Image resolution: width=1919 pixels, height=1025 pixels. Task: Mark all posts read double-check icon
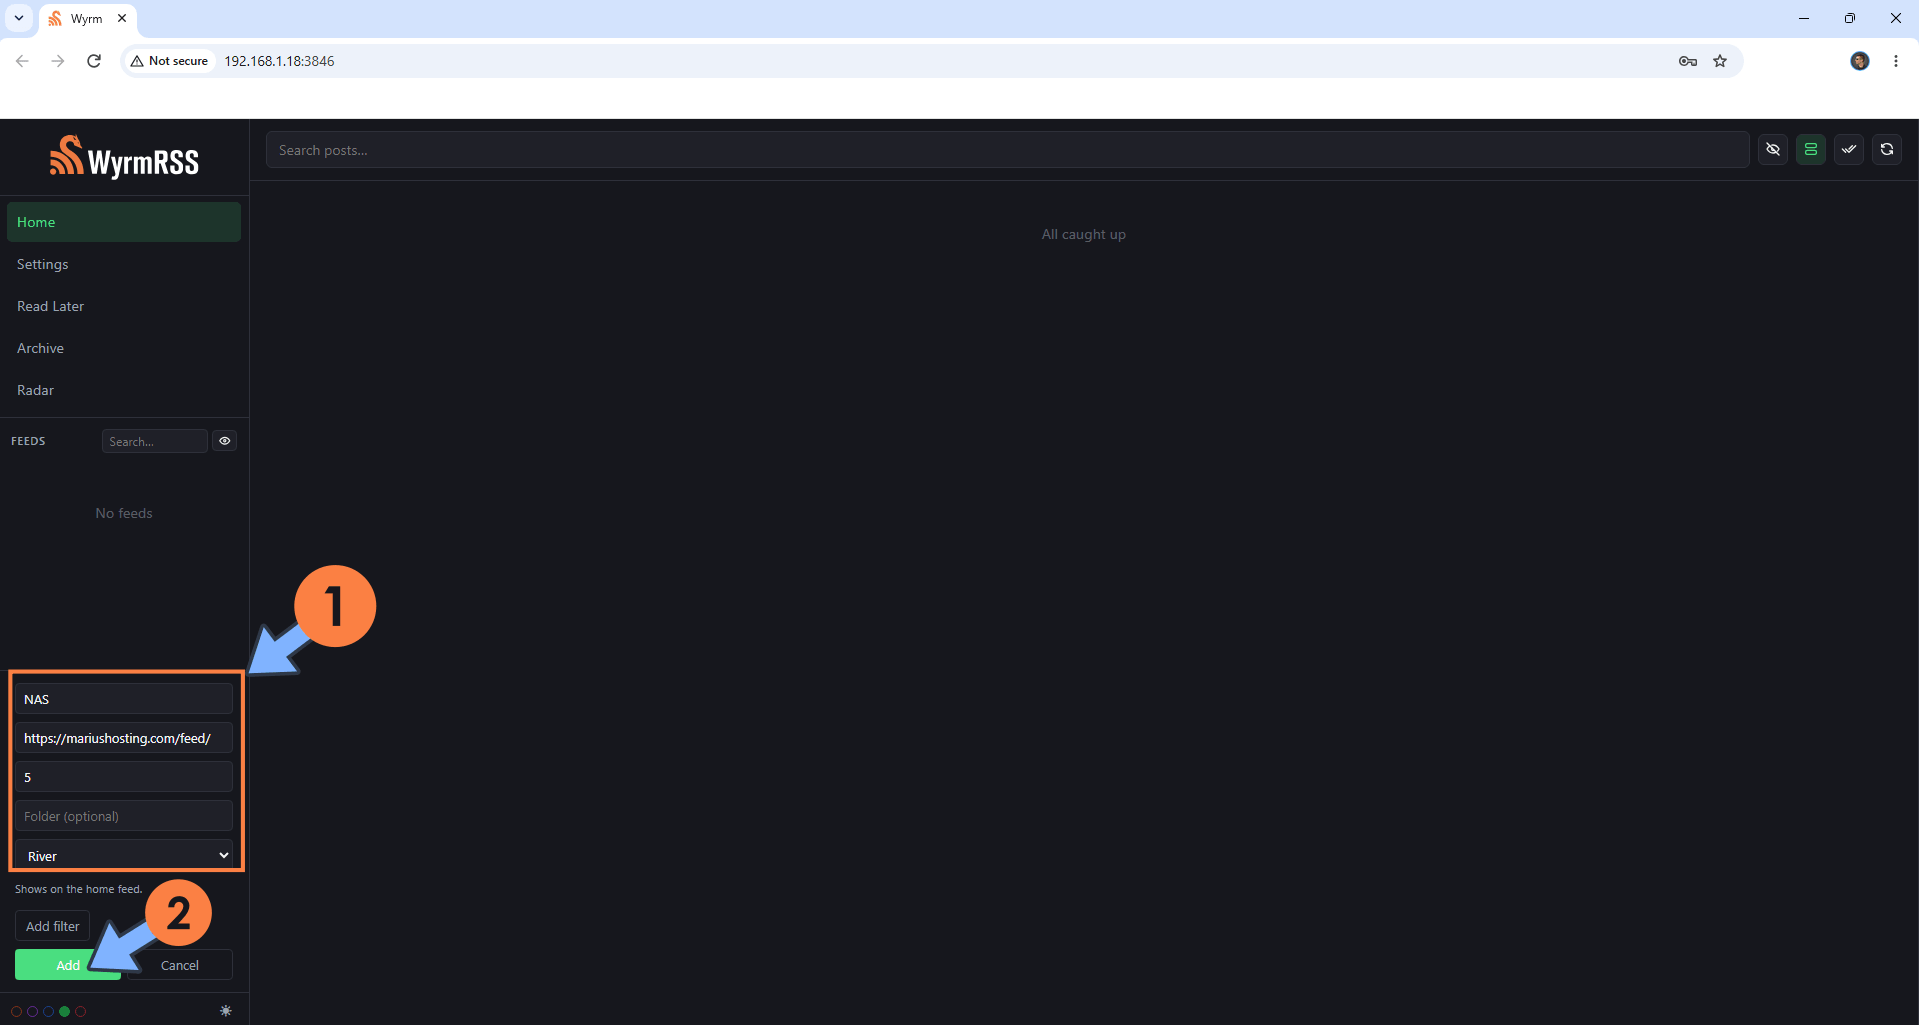(1849, 150)
